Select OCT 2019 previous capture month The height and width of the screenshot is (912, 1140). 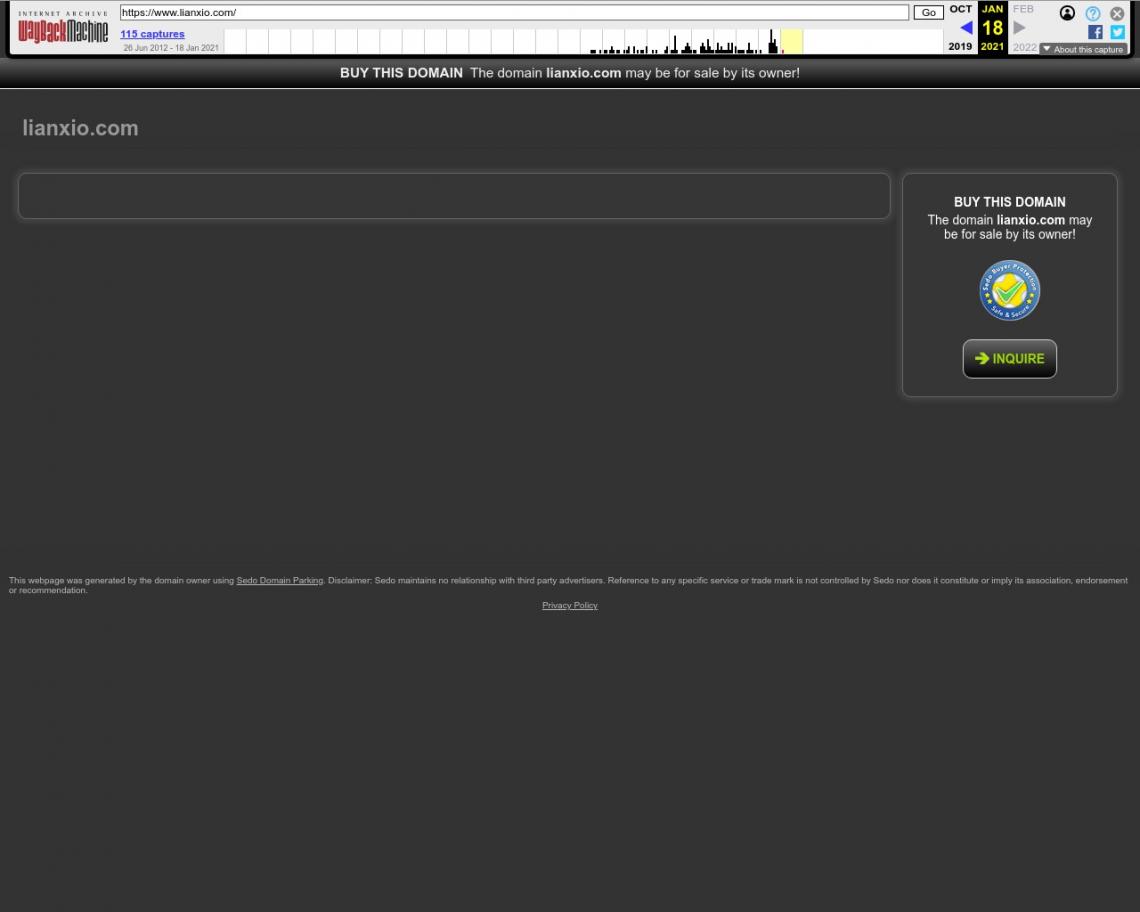[960, 28]
